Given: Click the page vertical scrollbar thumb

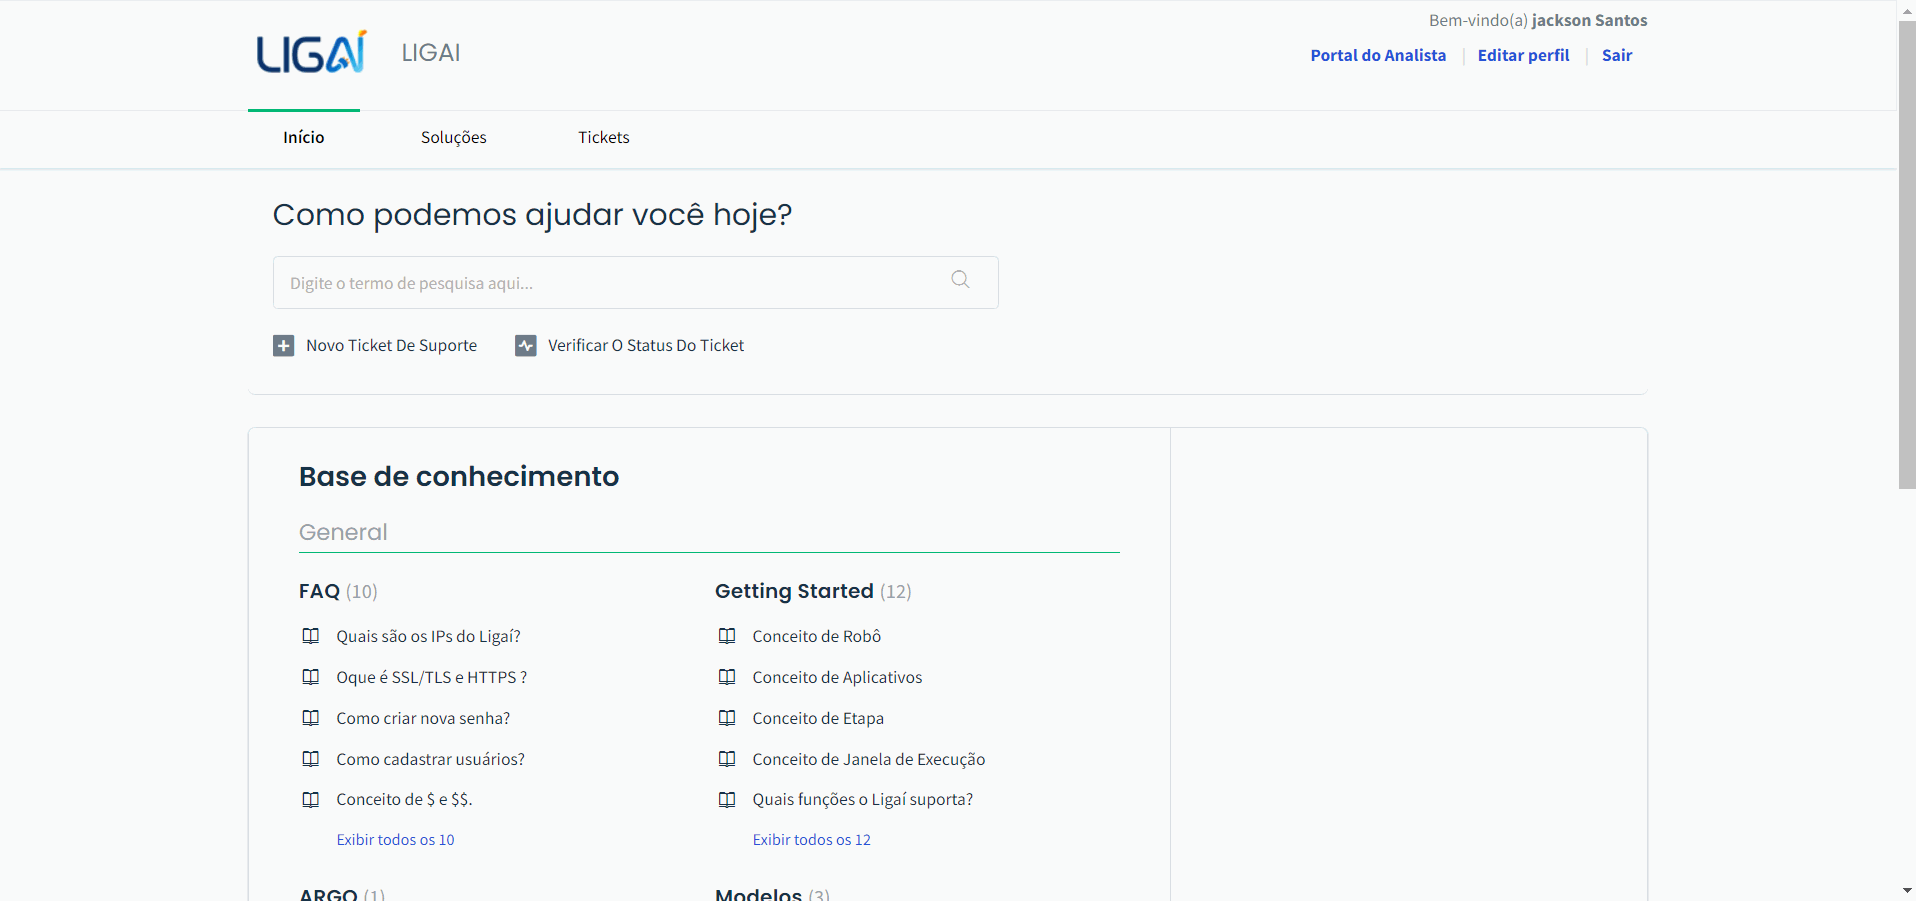Looking at the screenshot, I should [1907, 255].
